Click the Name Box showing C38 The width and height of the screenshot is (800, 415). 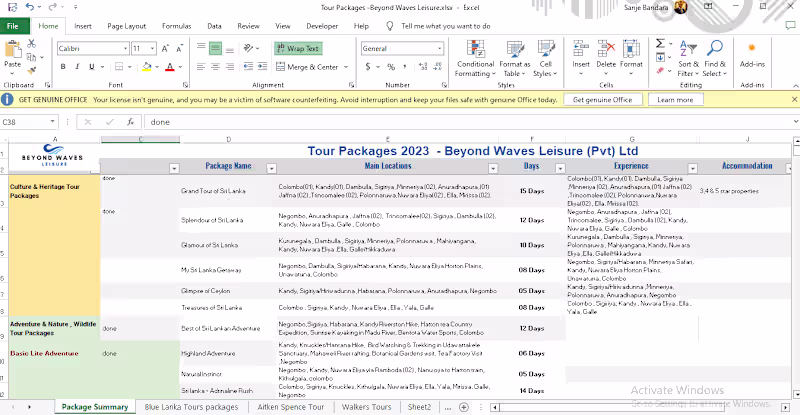pyautogui.click(x=26, y=122)
